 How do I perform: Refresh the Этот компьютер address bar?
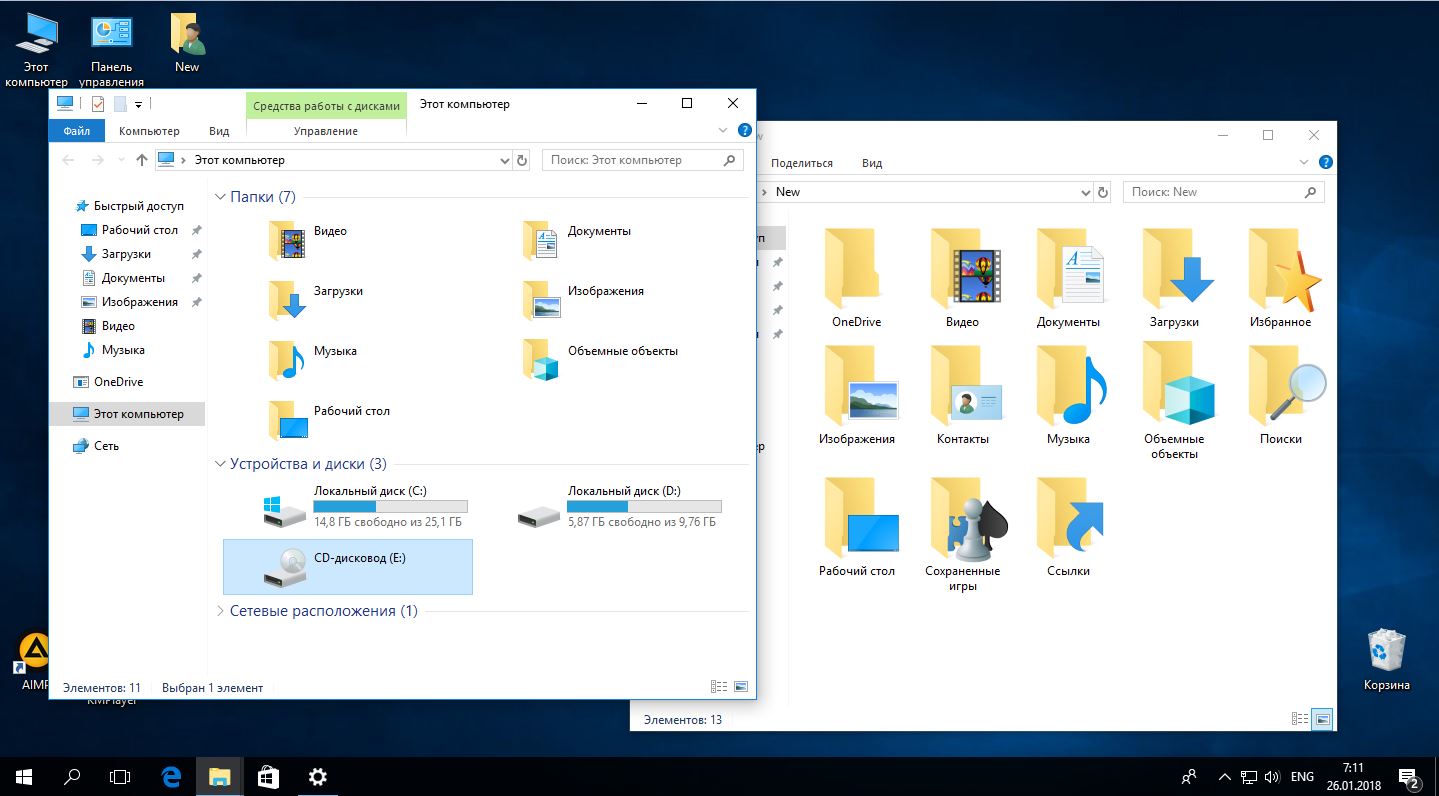(521, 160)
